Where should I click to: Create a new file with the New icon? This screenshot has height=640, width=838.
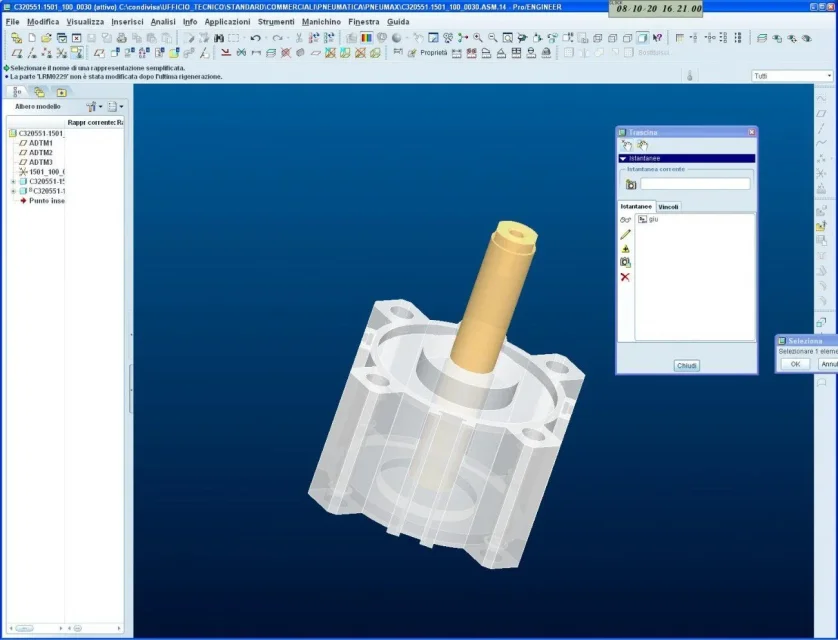(32, 38)
